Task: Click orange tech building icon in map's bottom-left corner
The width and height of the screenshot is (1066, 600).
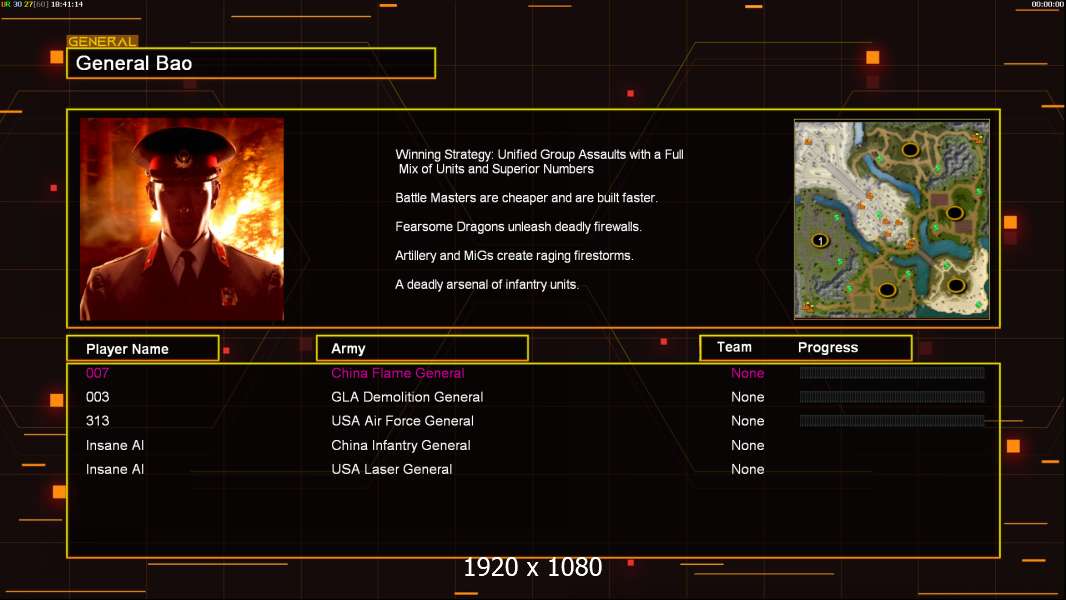Action: 808,308
